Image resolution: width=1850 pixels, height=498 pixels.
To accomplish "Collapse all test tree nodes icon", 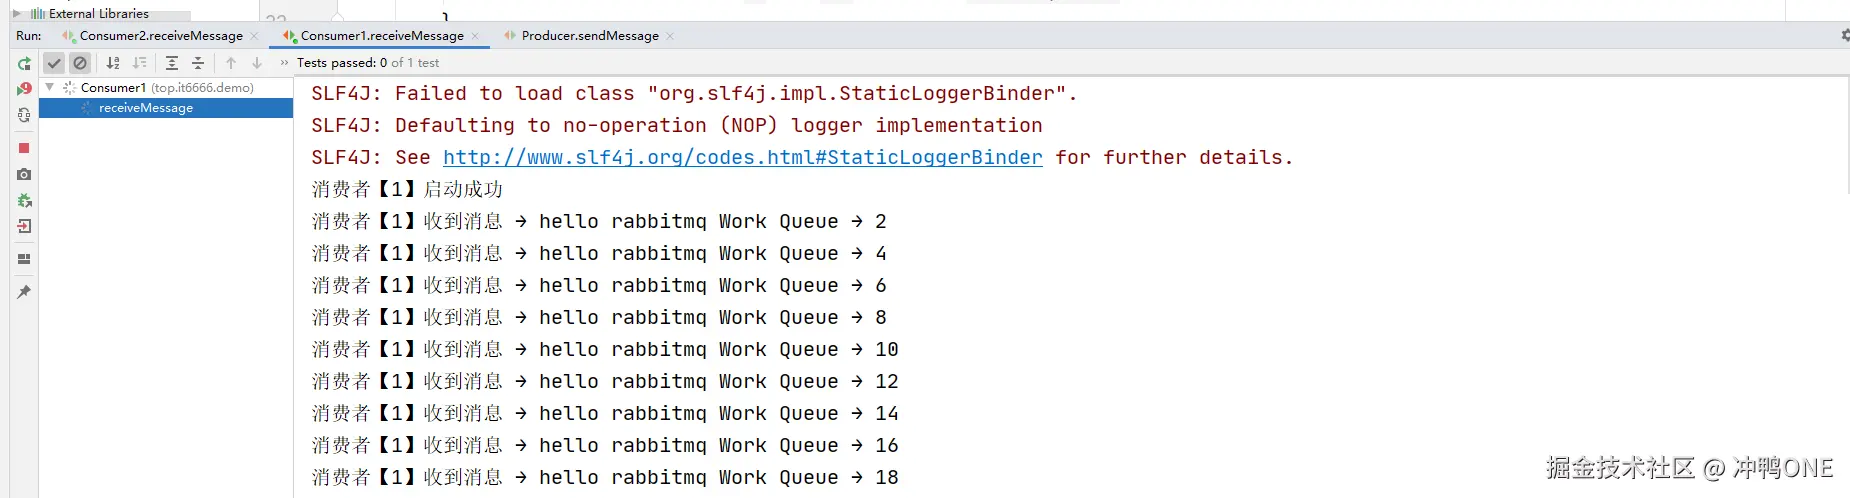I will (198, 63).
